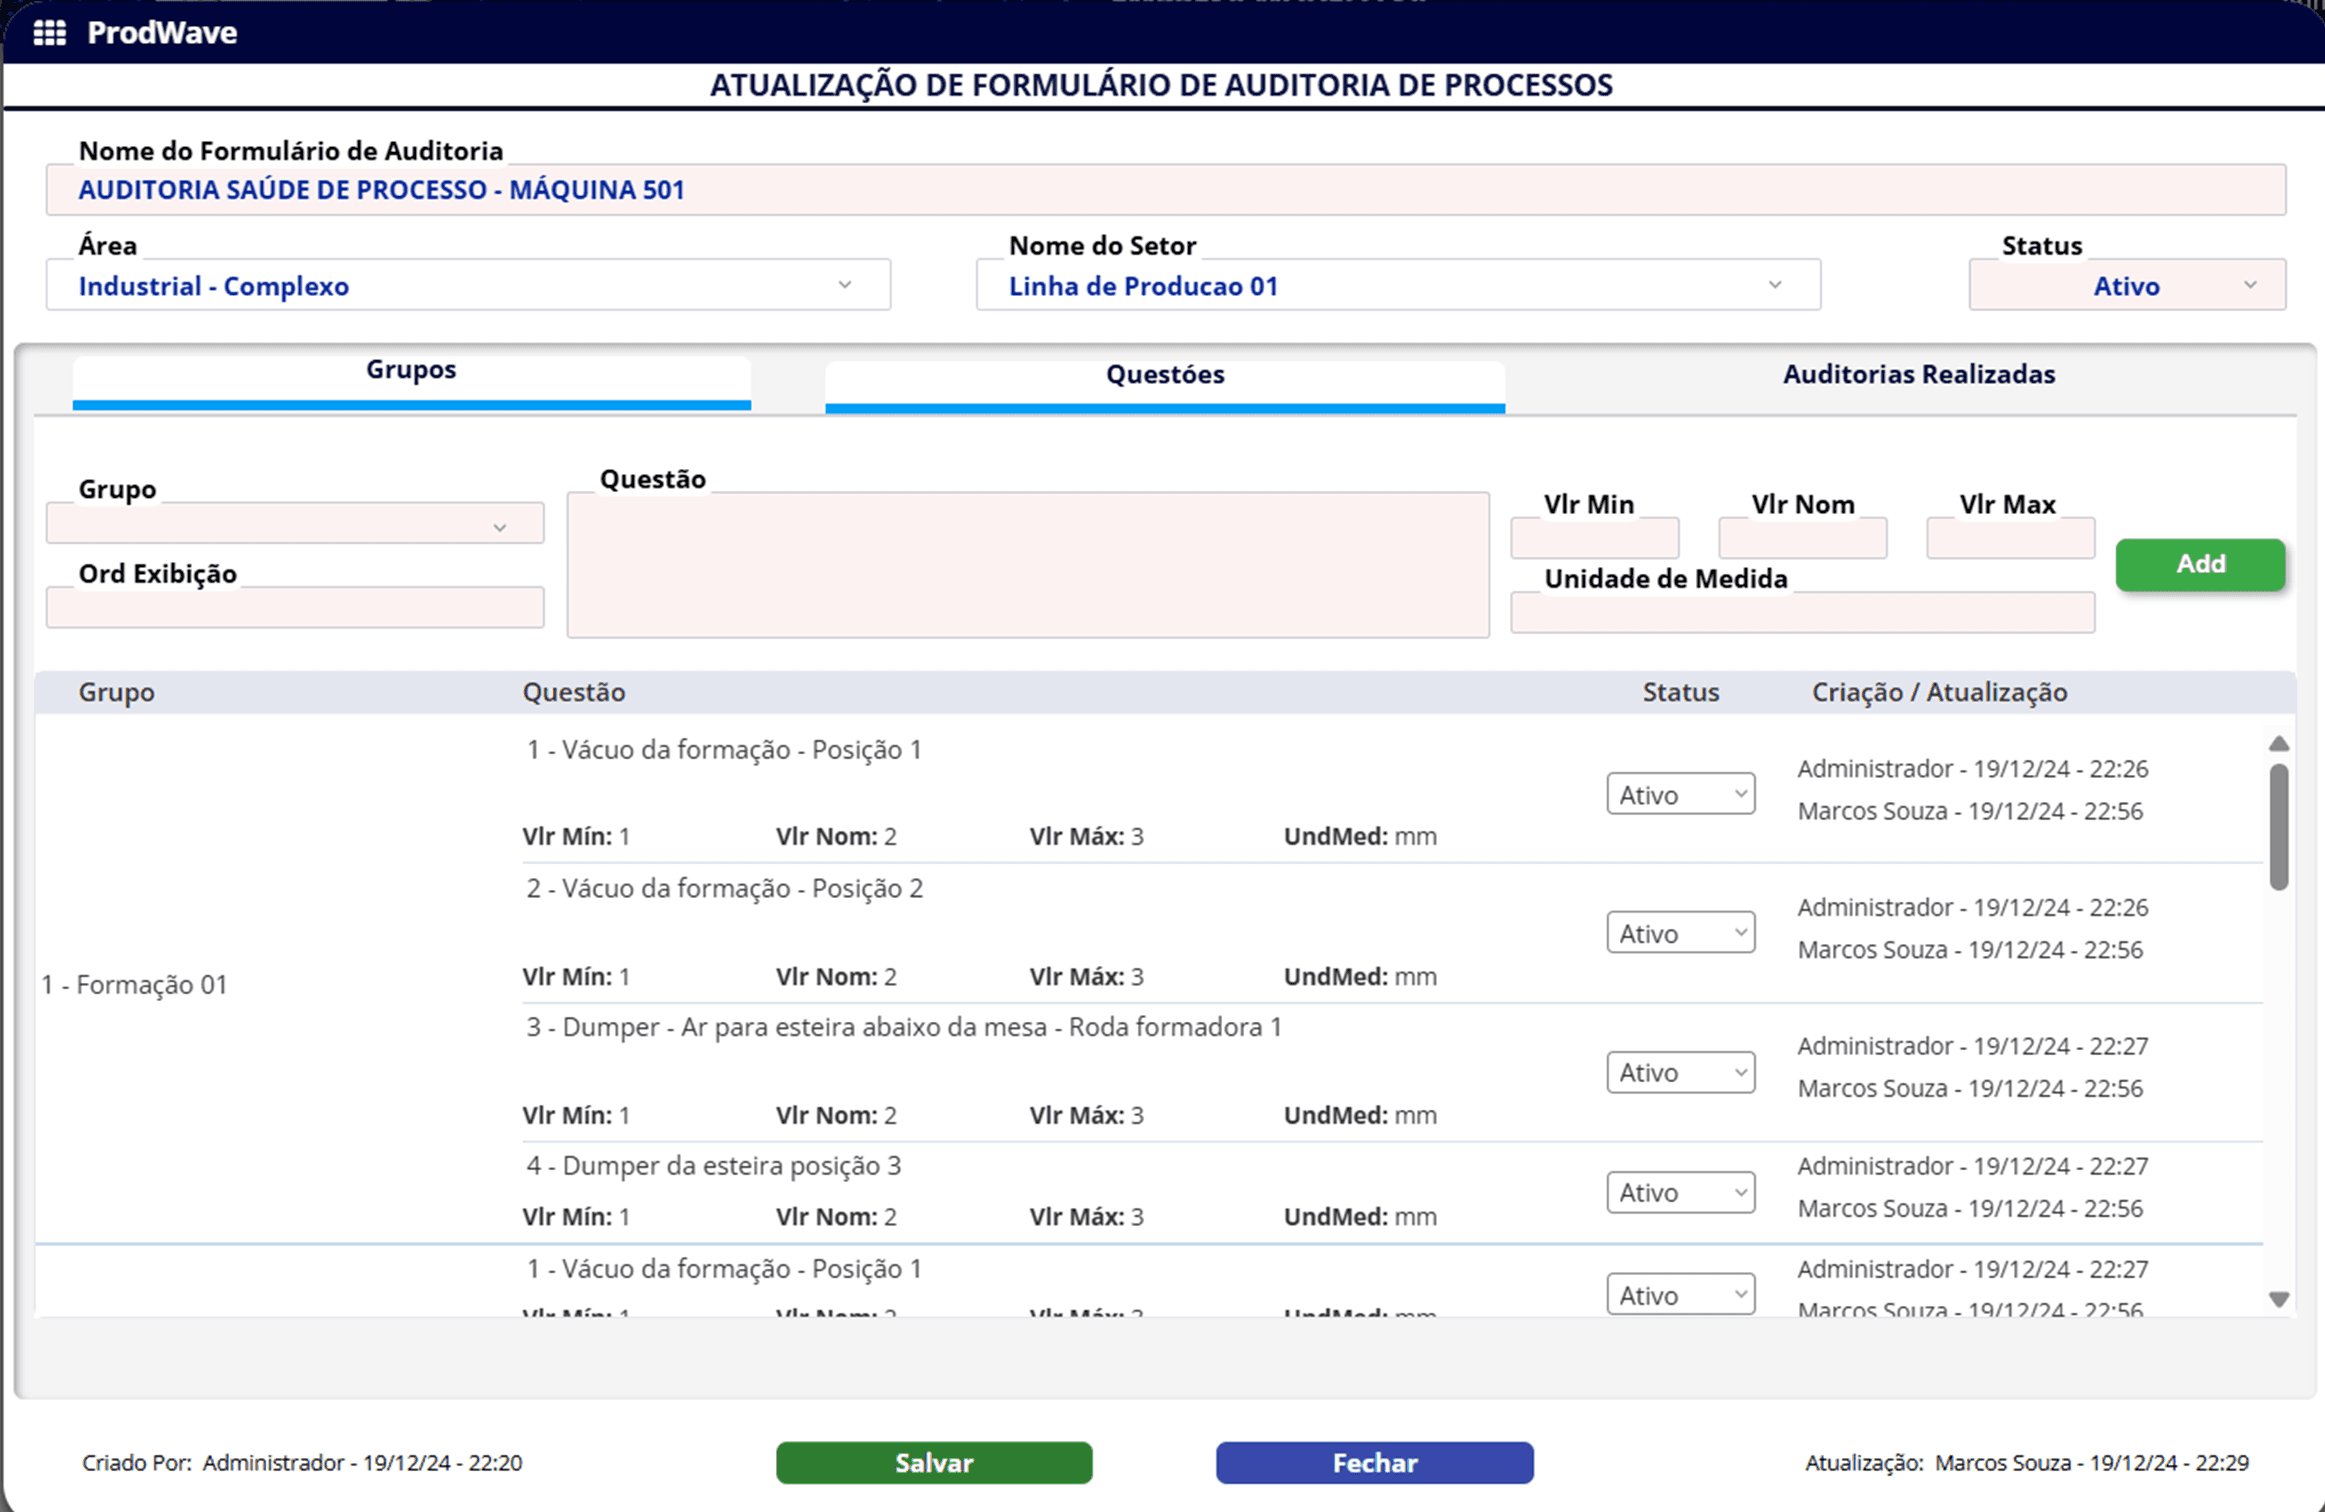
Task: Change status of question 1 Vácuo Posição 1
Action: [1680, 794]
